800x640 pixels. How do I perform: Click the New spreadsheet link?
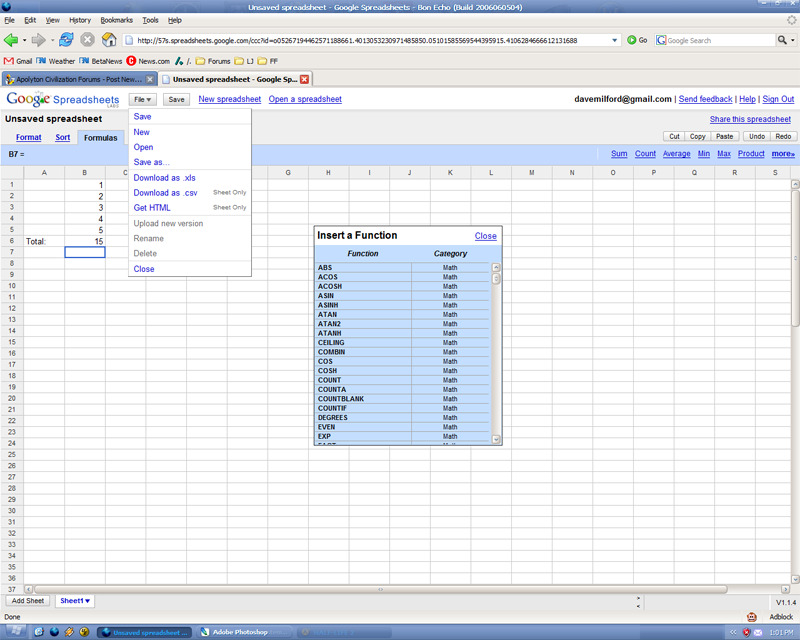tap(230, 99)
